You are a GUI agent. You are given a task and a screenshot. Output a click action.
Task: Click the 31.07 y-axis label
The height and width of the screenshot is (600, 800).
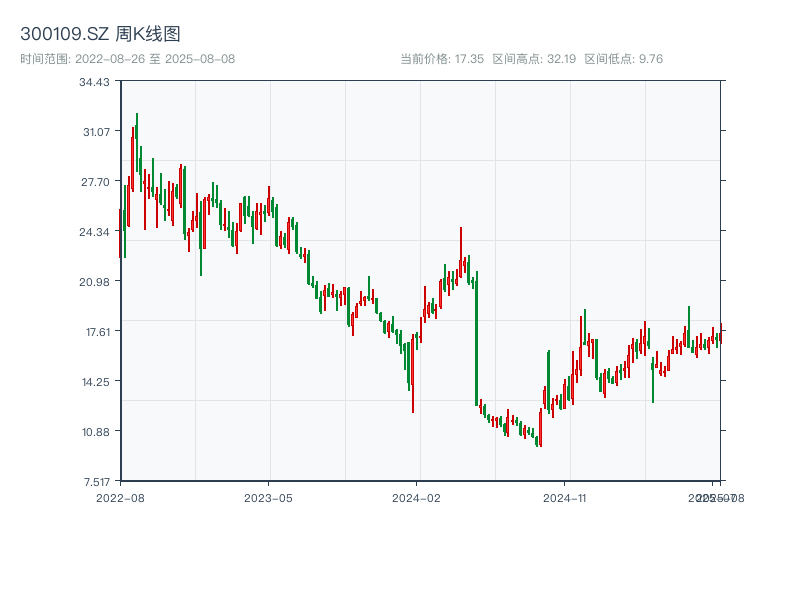coord(95,132)
